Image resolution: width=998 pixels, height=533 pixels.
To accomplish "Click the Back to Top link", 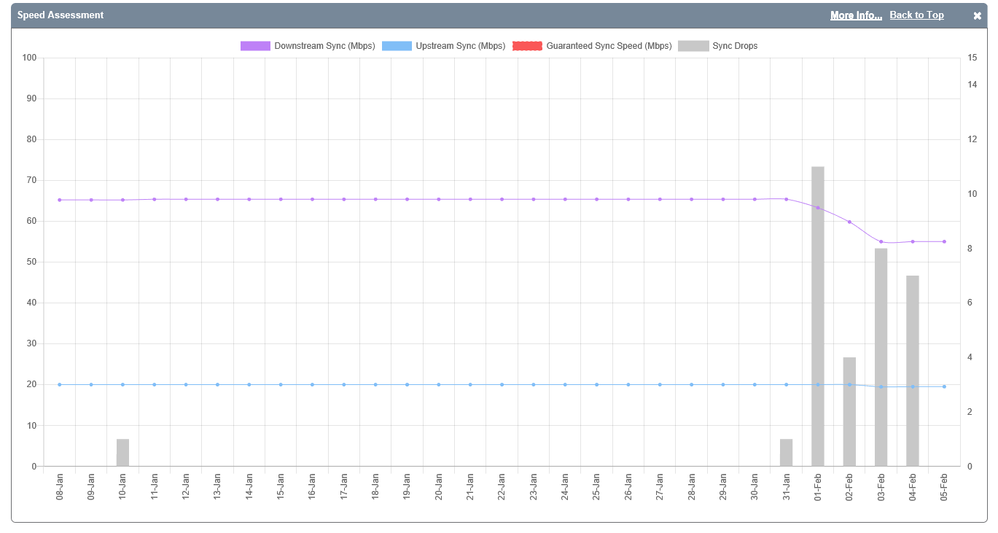I will click(x=916, y=16).
